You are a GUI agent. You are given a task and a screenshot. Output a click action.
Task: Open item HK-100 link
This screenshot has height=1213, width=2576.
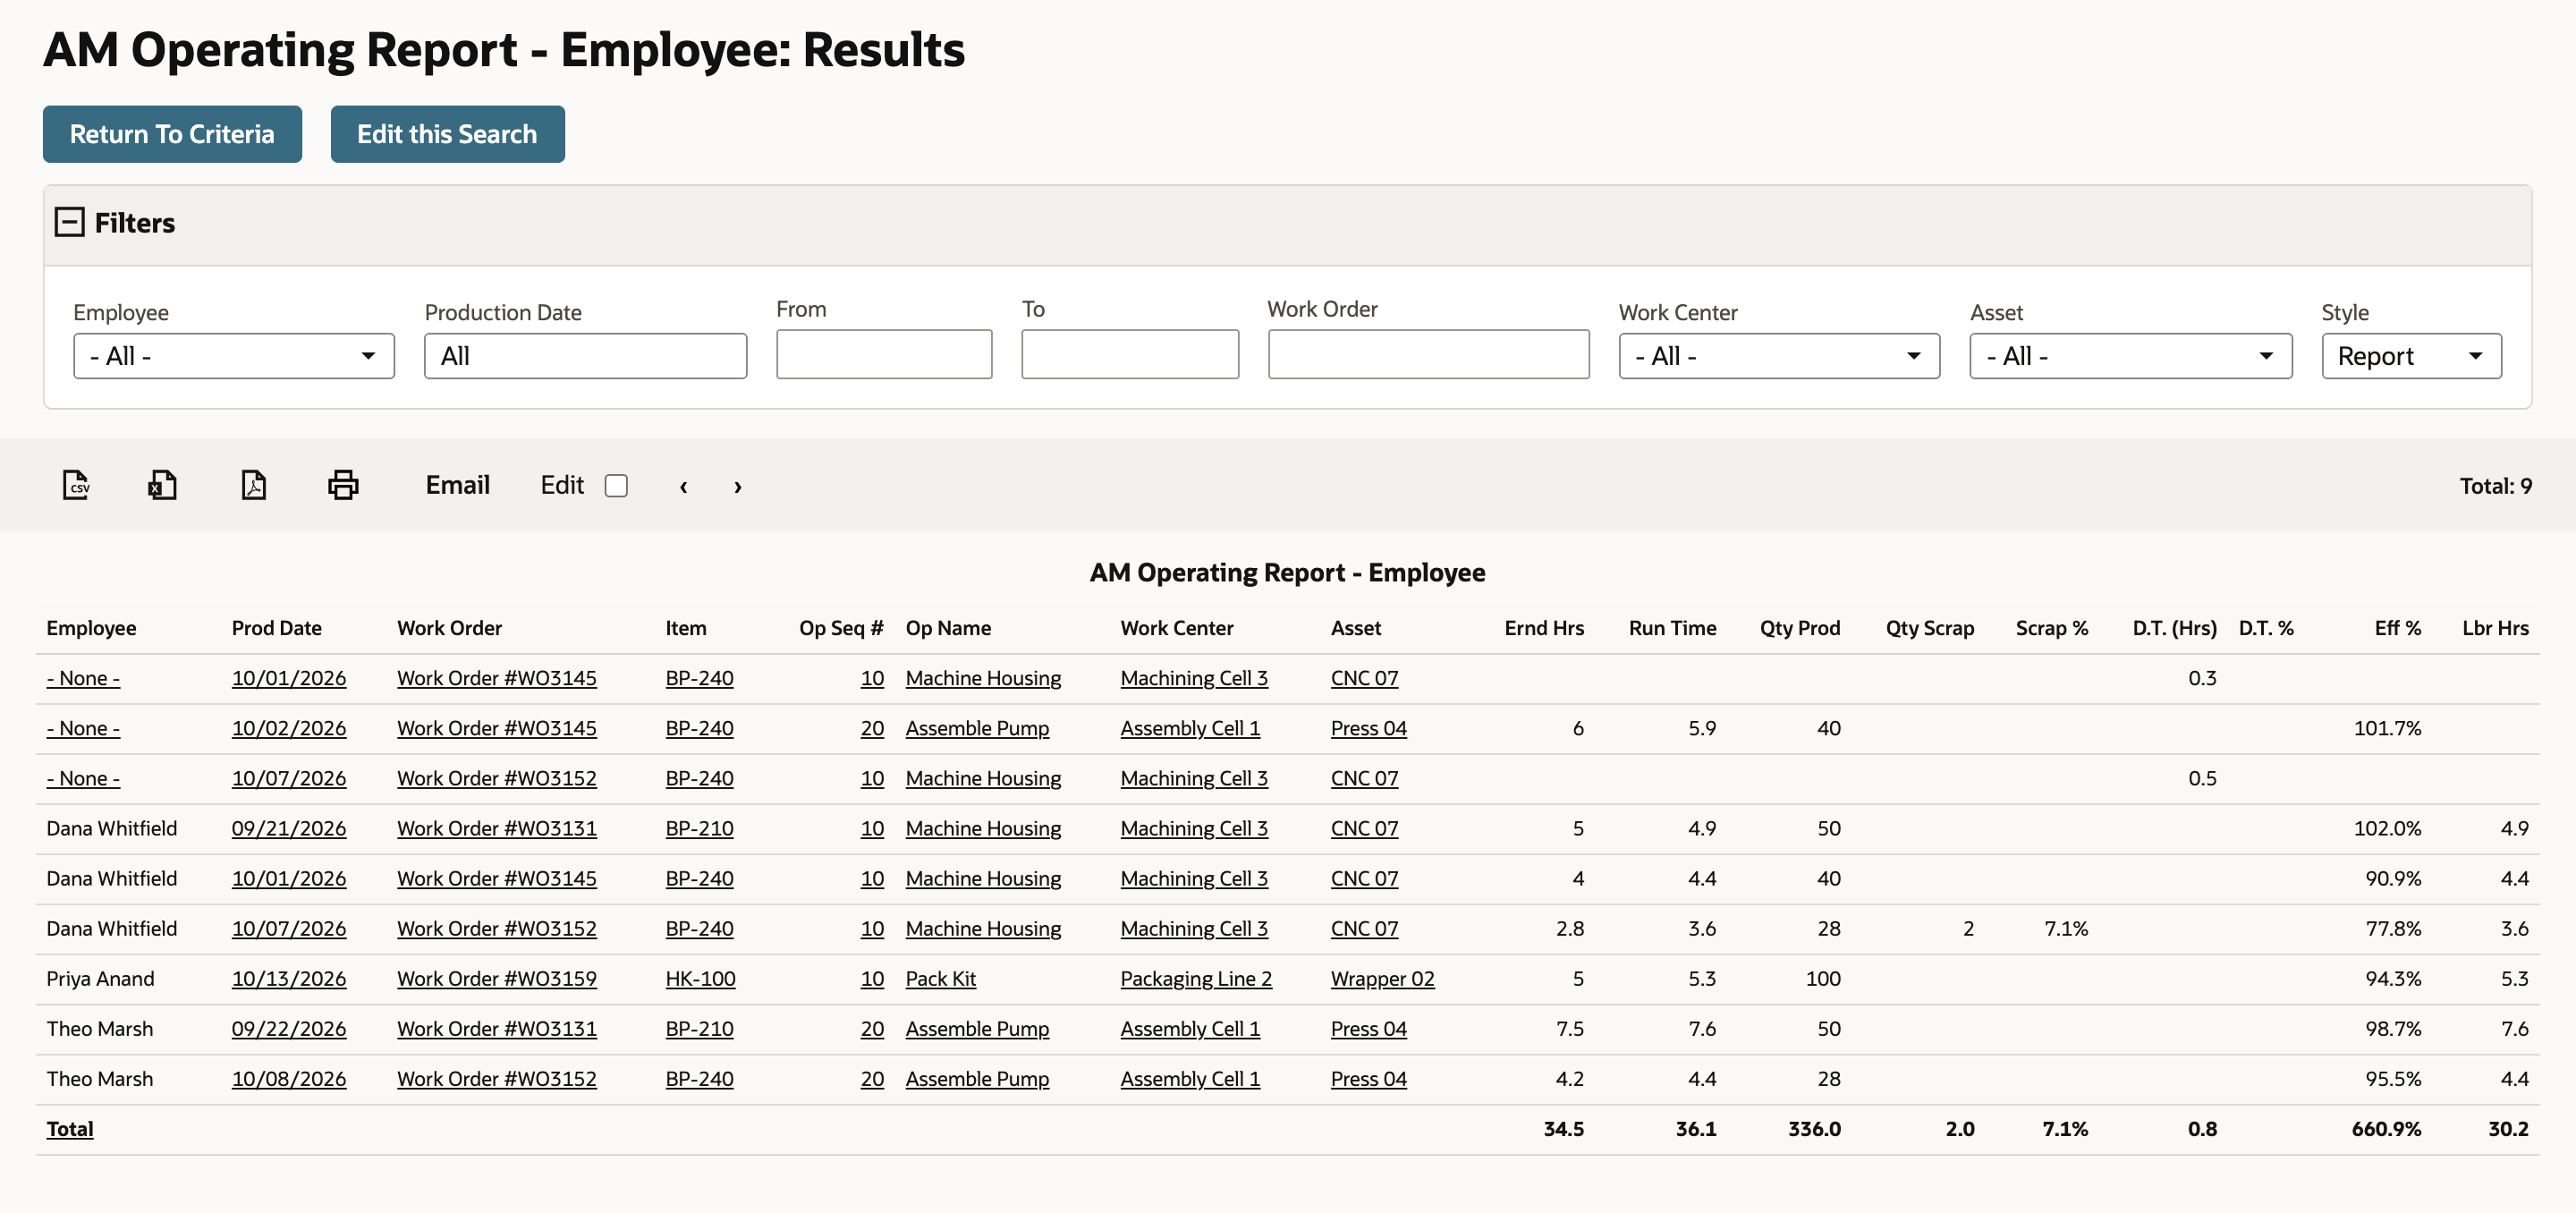pyautogui.click(x=700, y=979)
